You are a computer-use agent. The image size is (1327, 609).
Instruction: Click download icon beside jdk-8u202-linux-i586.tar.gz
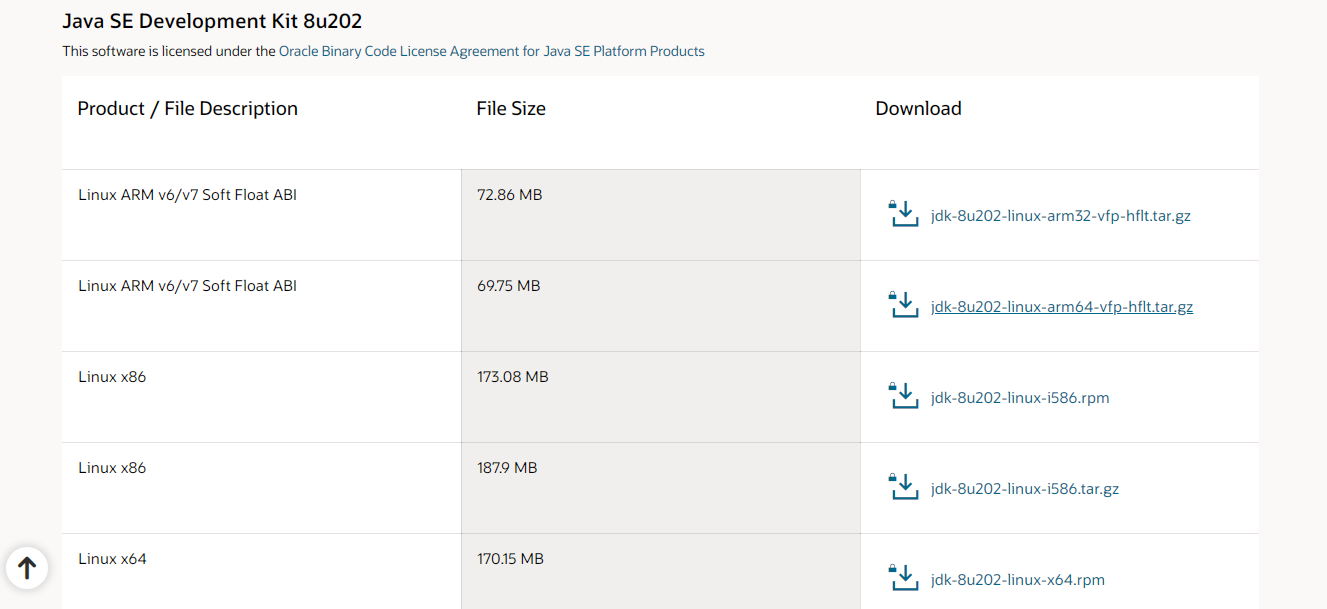pyautogui.click(x=903, y=487)
